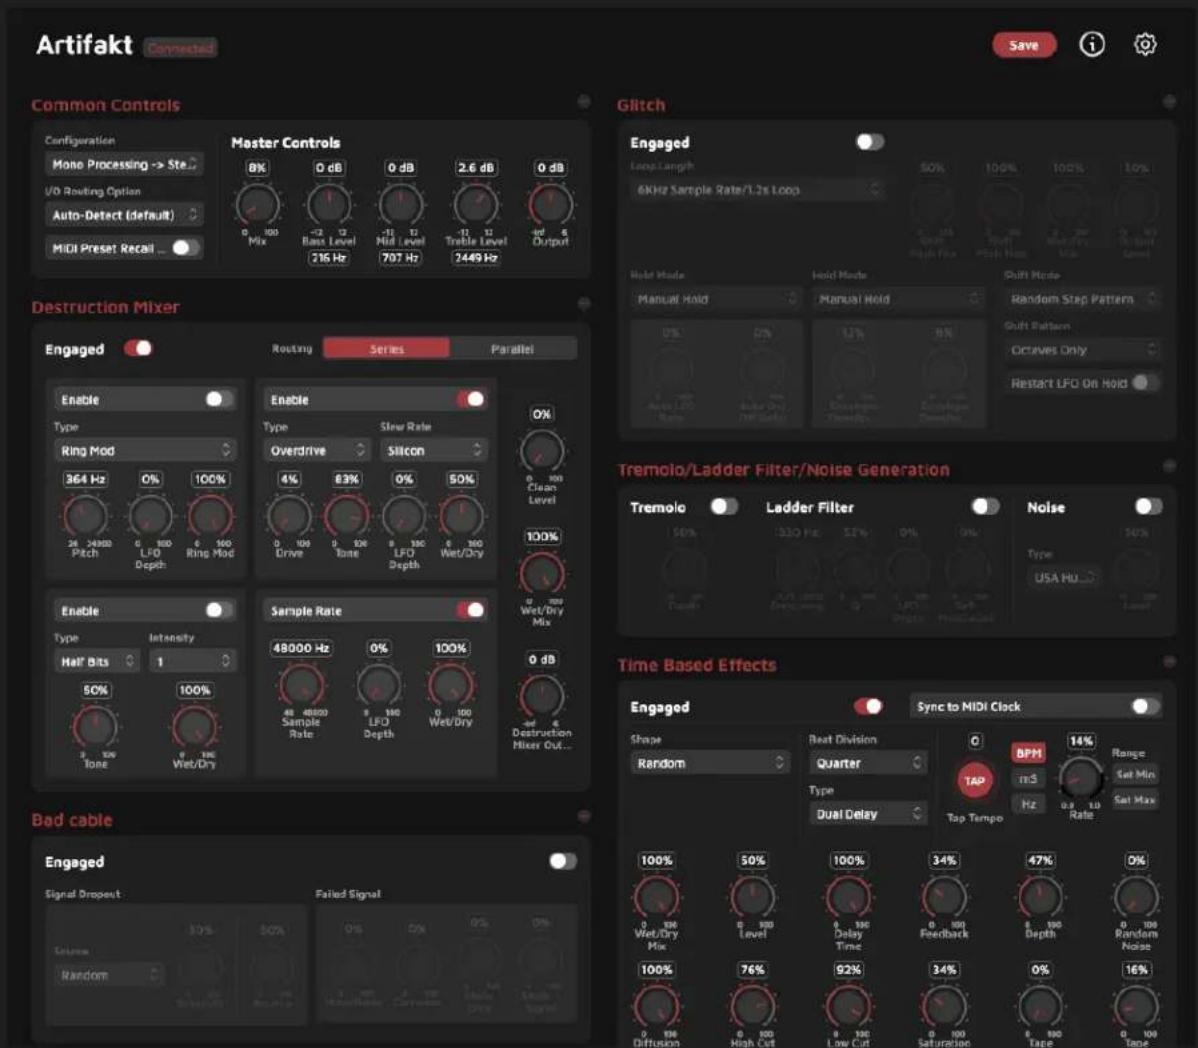Click the small dot icon beside Common Controls
Viewport: 1198px width, 1048px height.
click(x=584, y=102)
